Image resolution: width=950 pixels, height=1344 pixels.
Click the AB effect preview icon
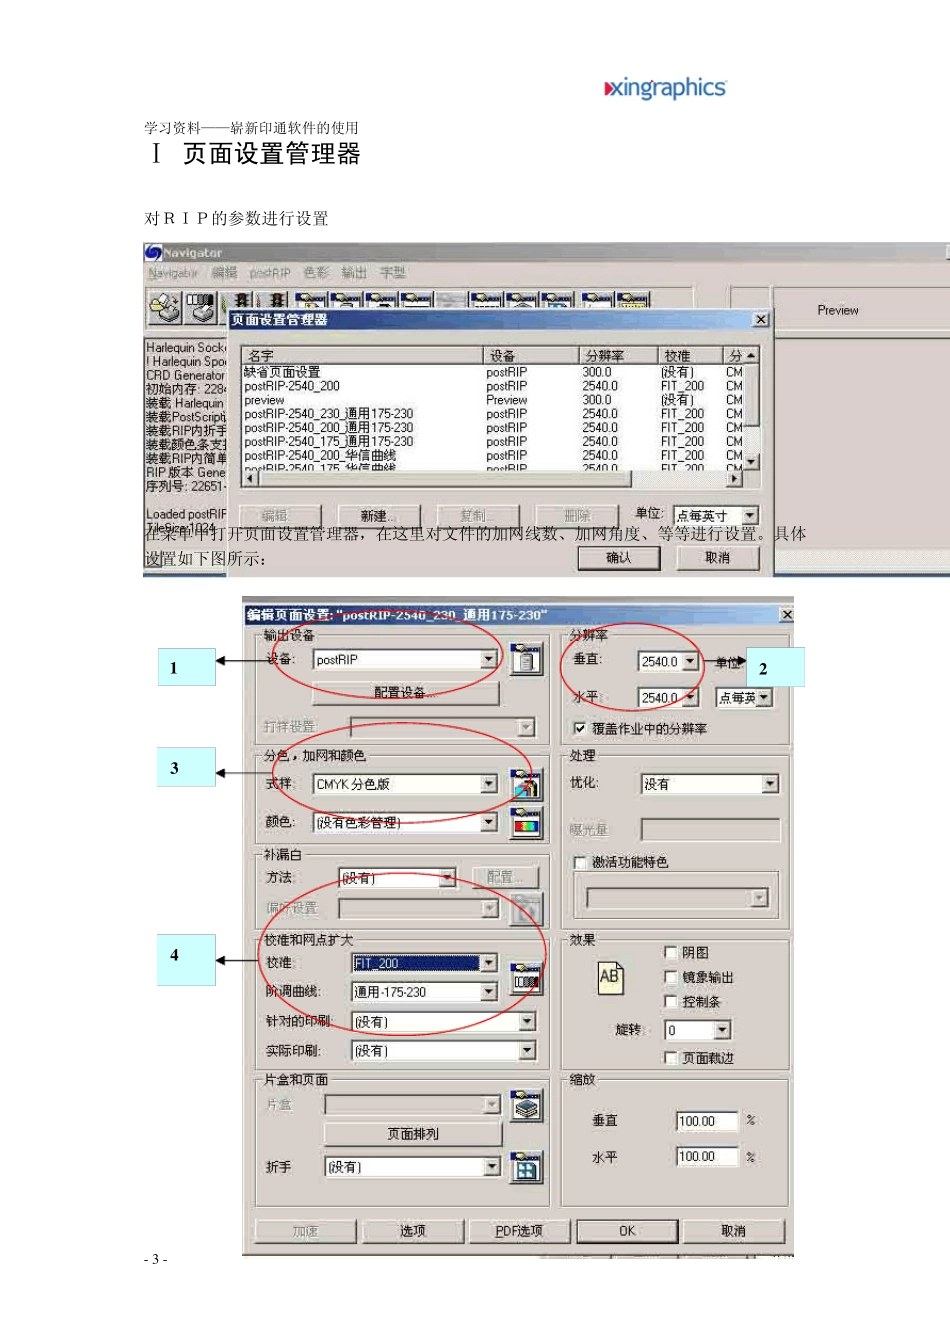click(610, 977)
